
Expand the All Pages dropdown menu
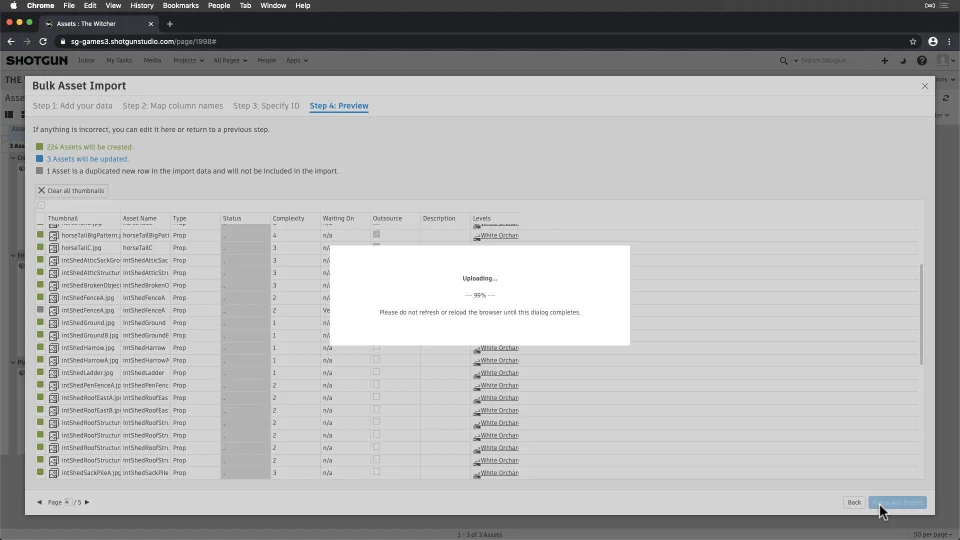(x=230, y=61)
